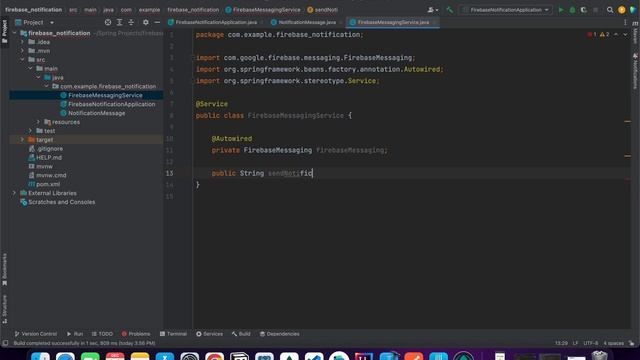Collapse the src folder
Screen dimensions: 640x360
(22, 60)
